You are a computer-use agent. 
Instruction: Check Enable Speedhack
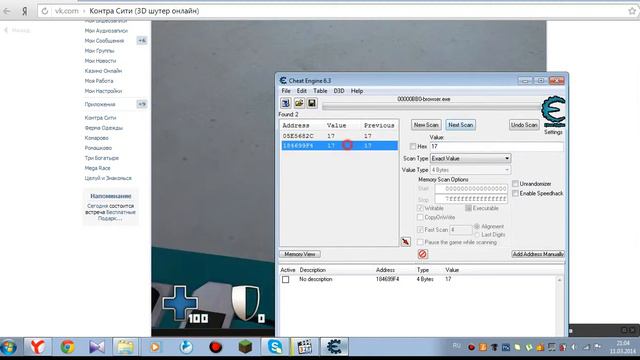[x=515, y=193]
